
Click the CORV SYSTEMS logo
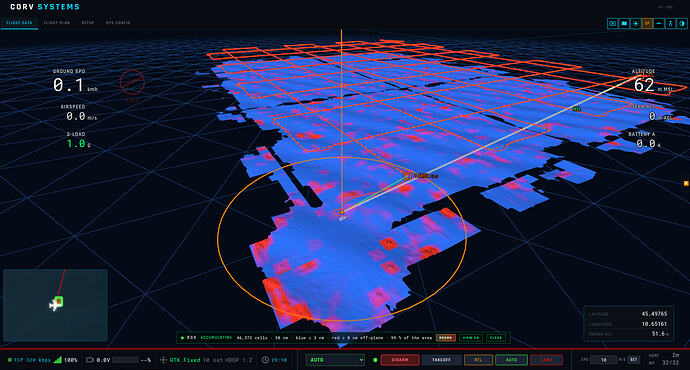coord(45,7)
